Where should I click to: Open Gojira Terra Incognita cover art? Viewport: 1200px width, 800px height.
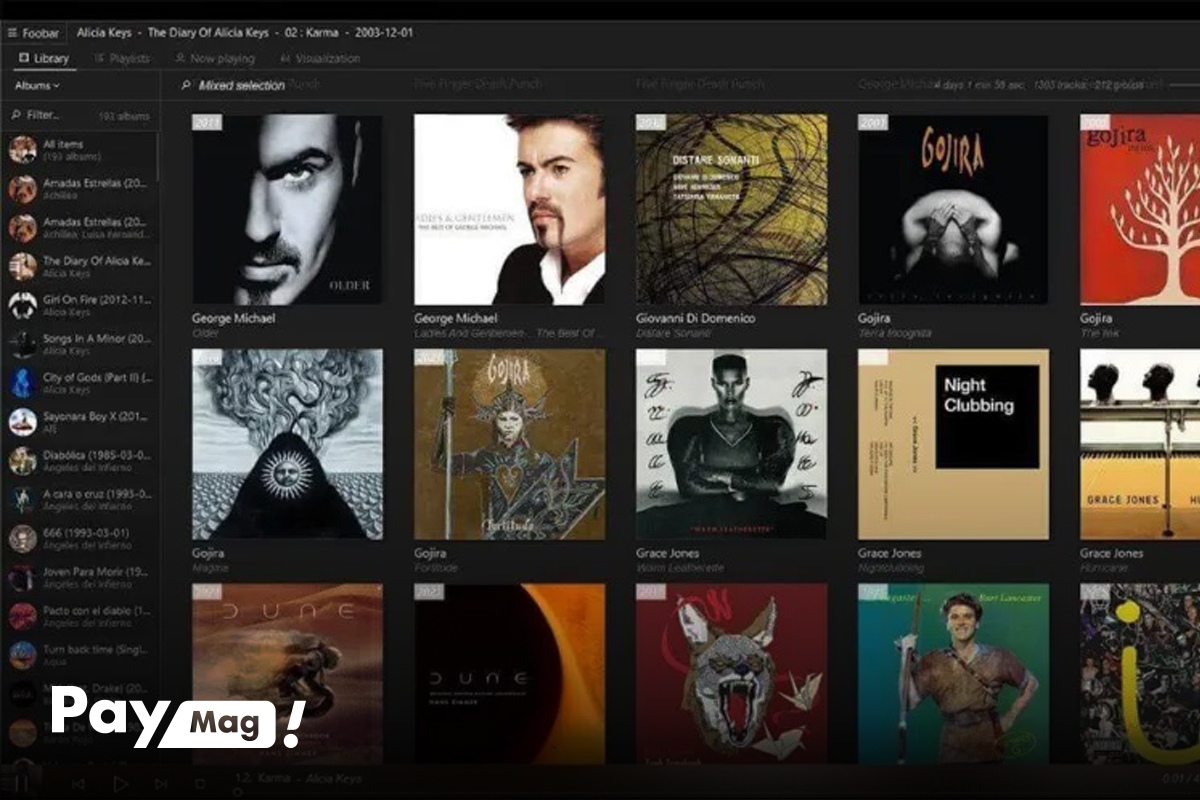coord(953,209)
